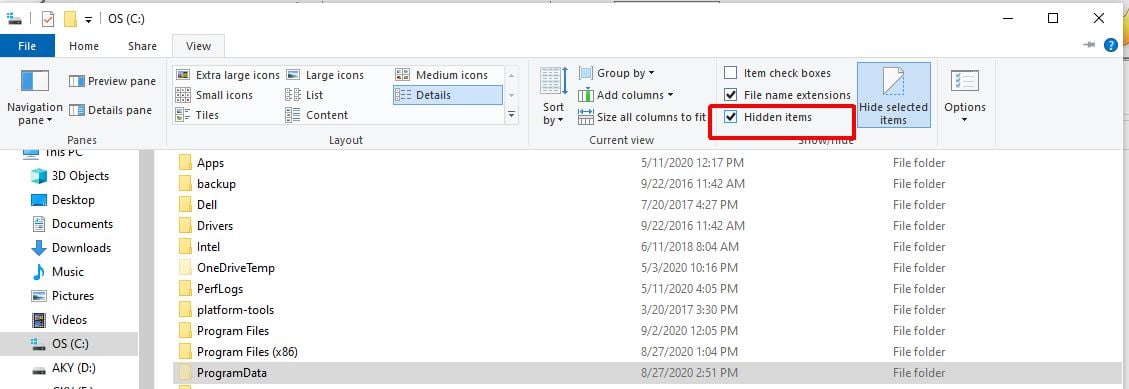The image size is (1129, 389).
Task: Expand the layout gallery more arrow
Action: tap(512, 115)
